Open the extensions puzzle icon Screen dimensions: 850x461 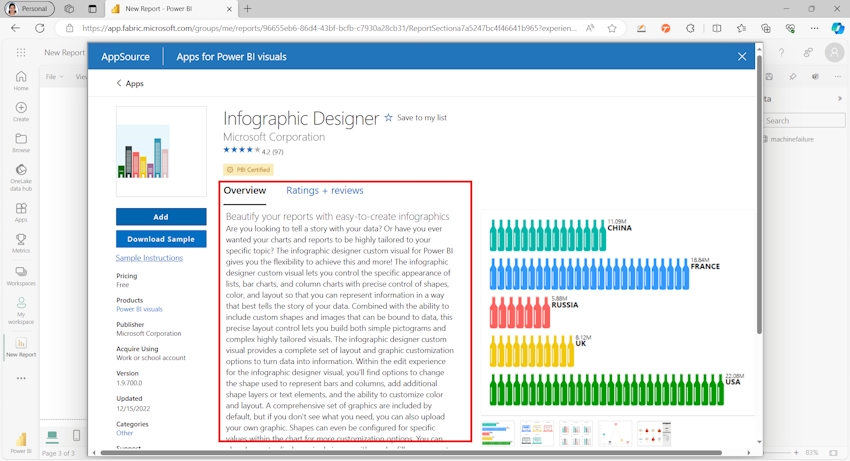[x=690, y=28]
